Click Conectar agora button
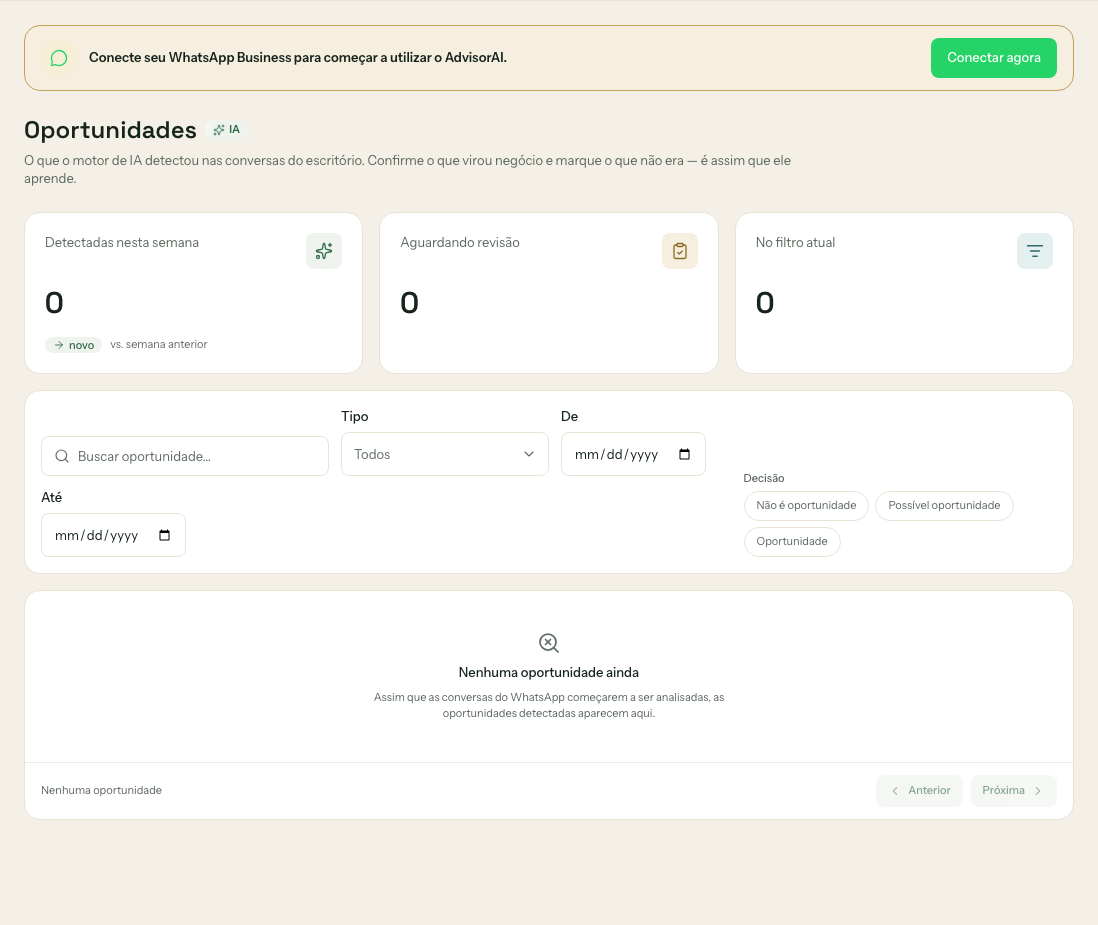This screenshot has height=925, width=1098. pos(994,58)
